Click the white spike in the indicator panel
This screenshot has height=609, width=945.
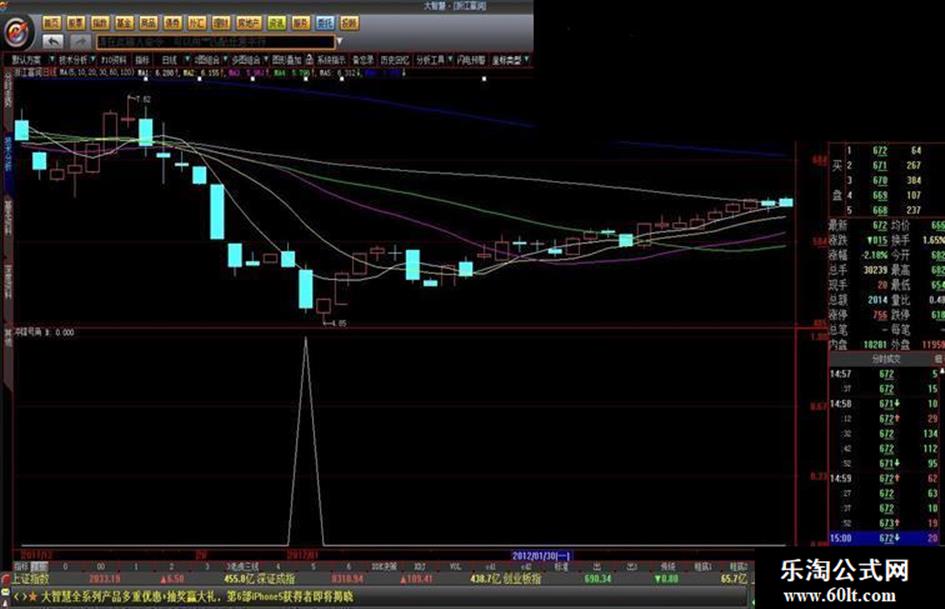click(306, 440)
